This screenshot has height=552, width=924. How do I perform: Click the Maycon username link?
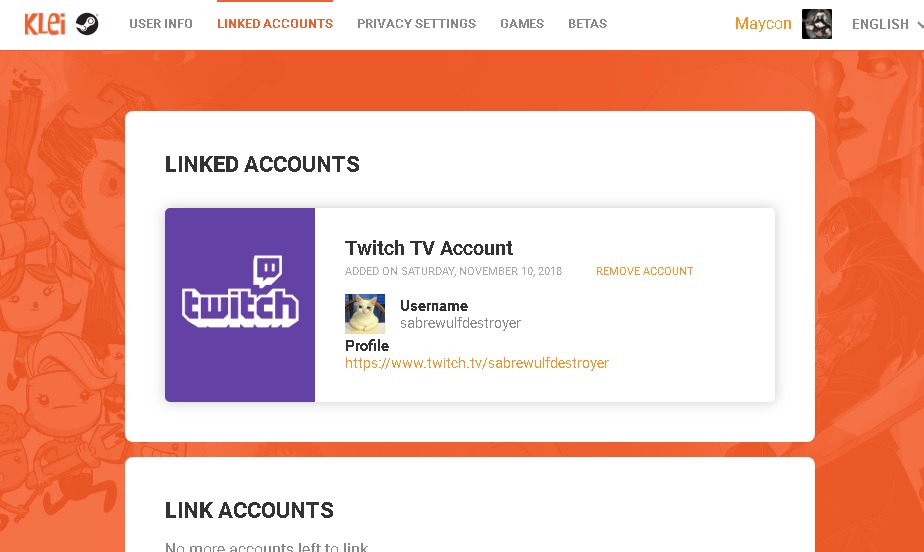[x=763, y=24]
